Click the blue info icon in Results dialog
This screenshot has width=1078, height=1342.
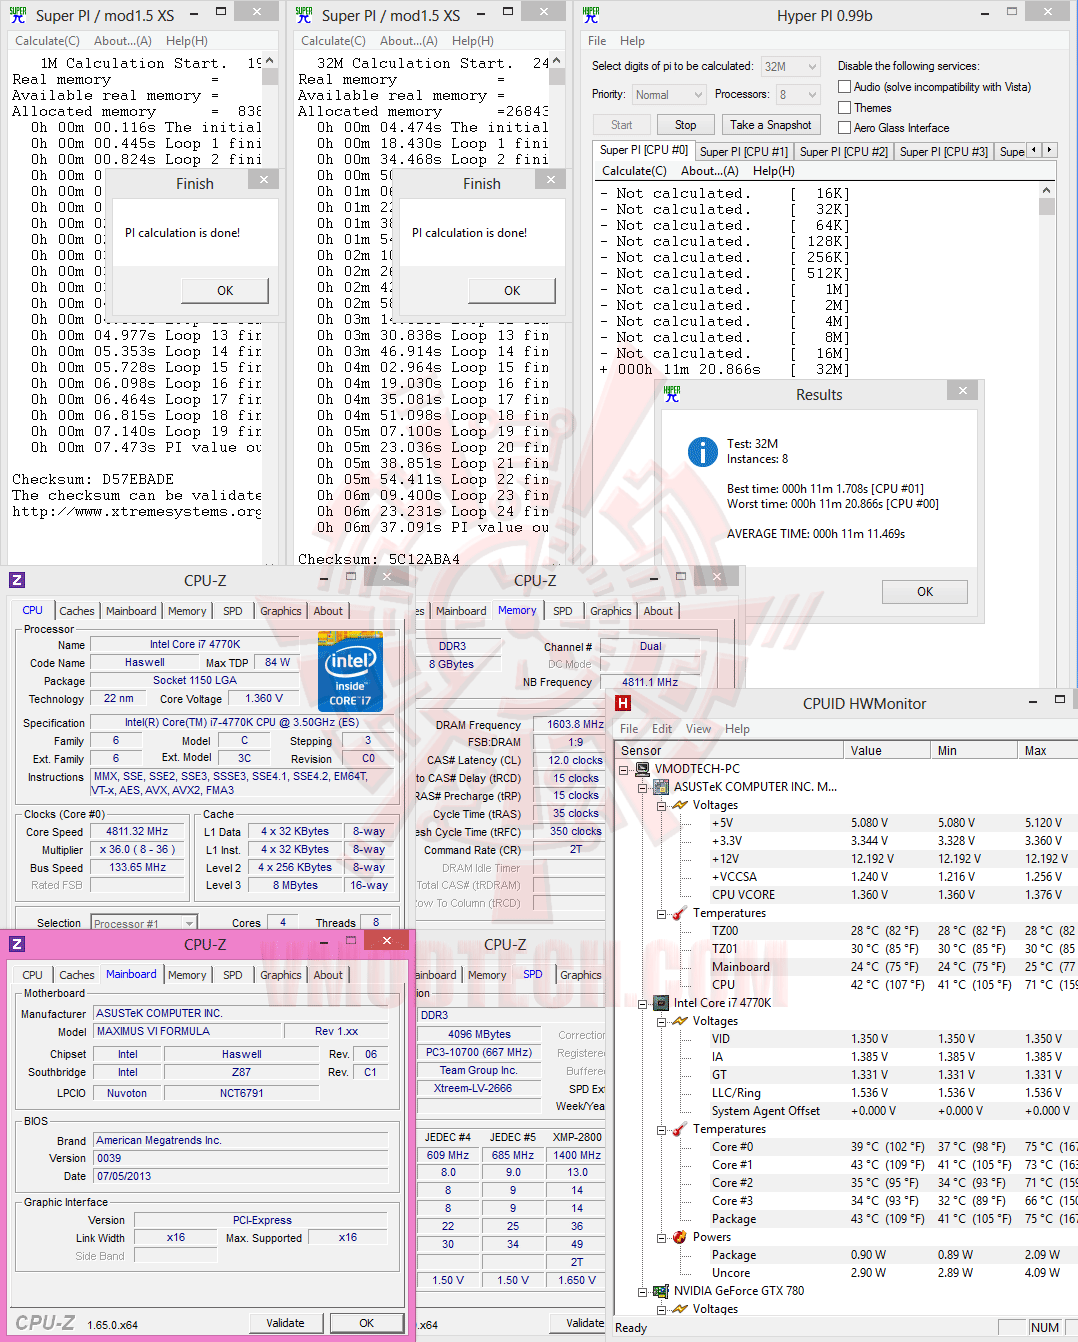pos(703,452)
